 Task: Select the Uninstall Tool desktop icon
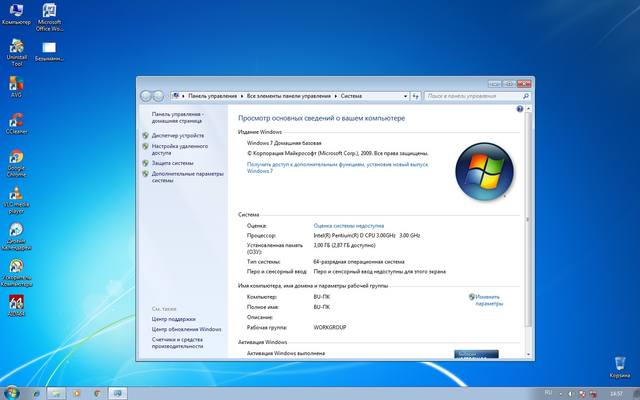click(x=16, y=53)
